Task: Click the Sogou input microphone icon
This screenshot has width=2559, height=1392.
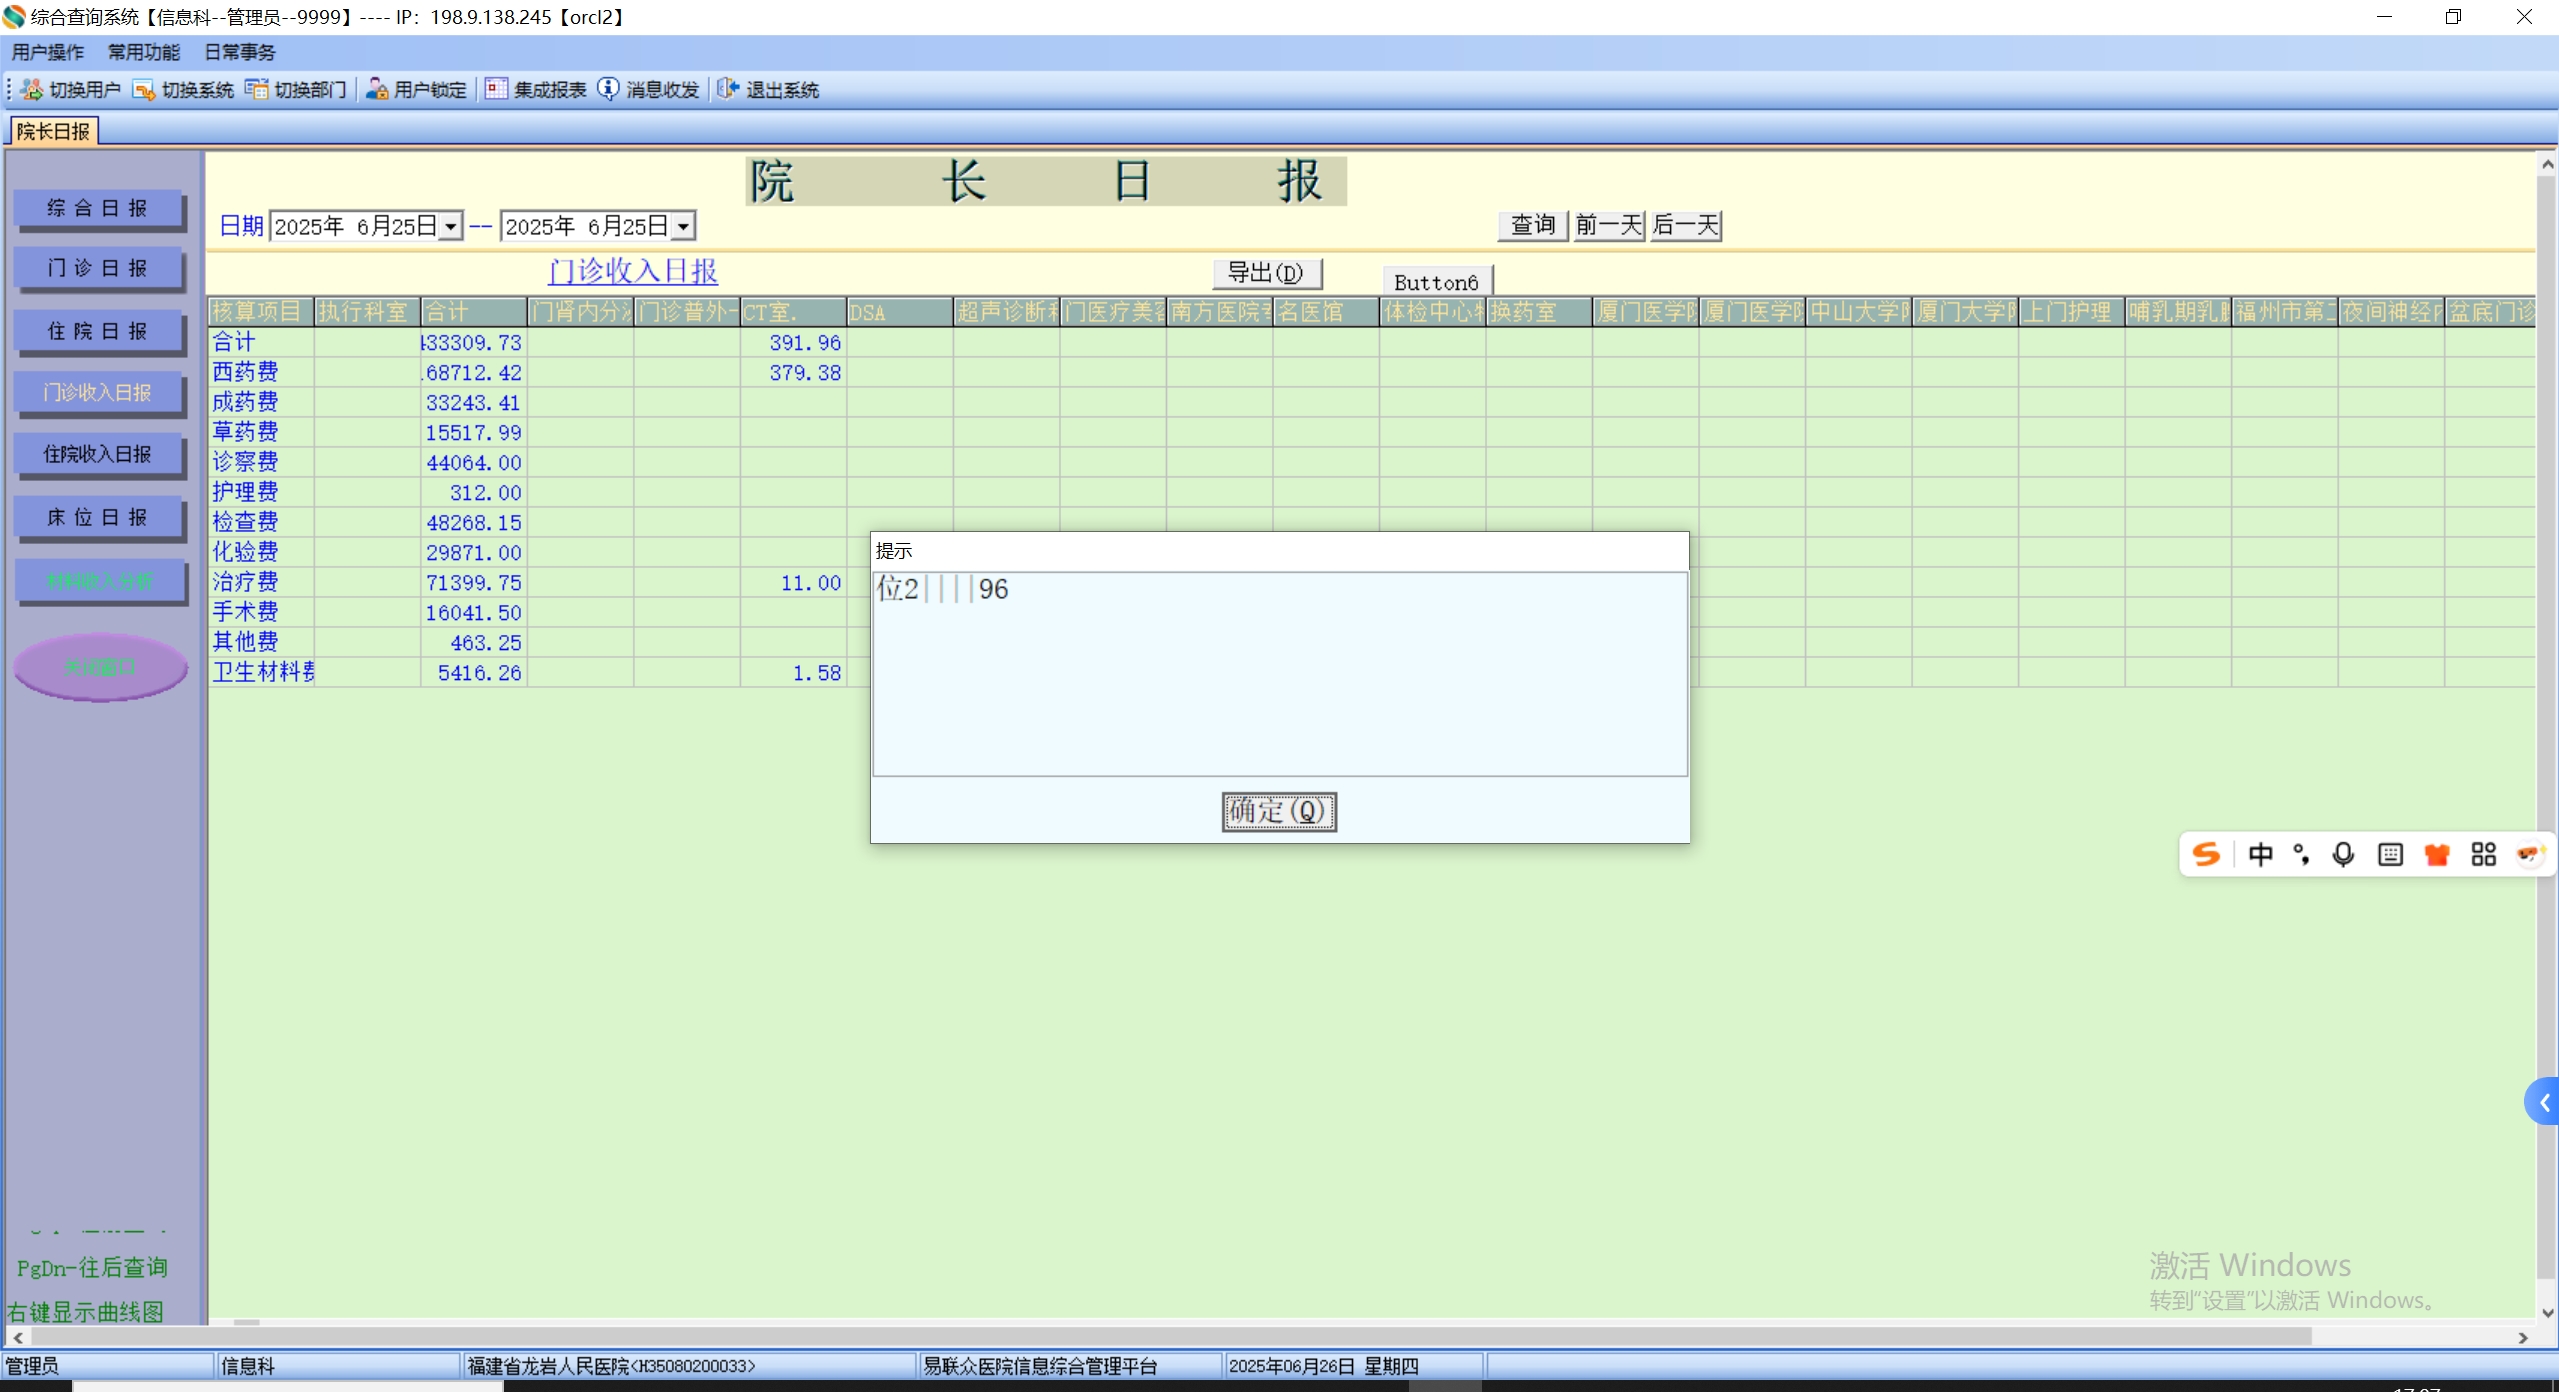Action: pyautogui.click(x=2343, y=855)
